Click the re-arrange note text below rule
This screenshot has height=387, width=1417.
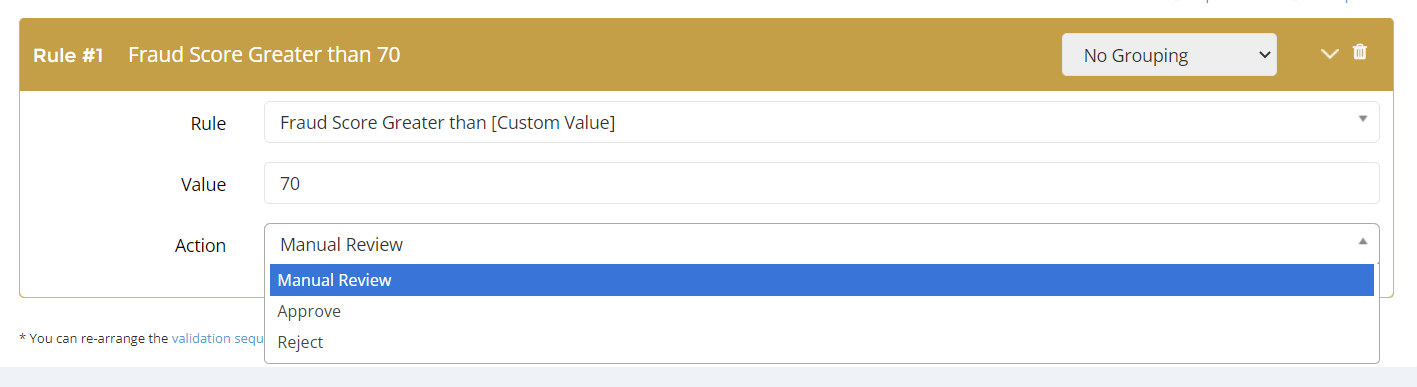(141, 338)
